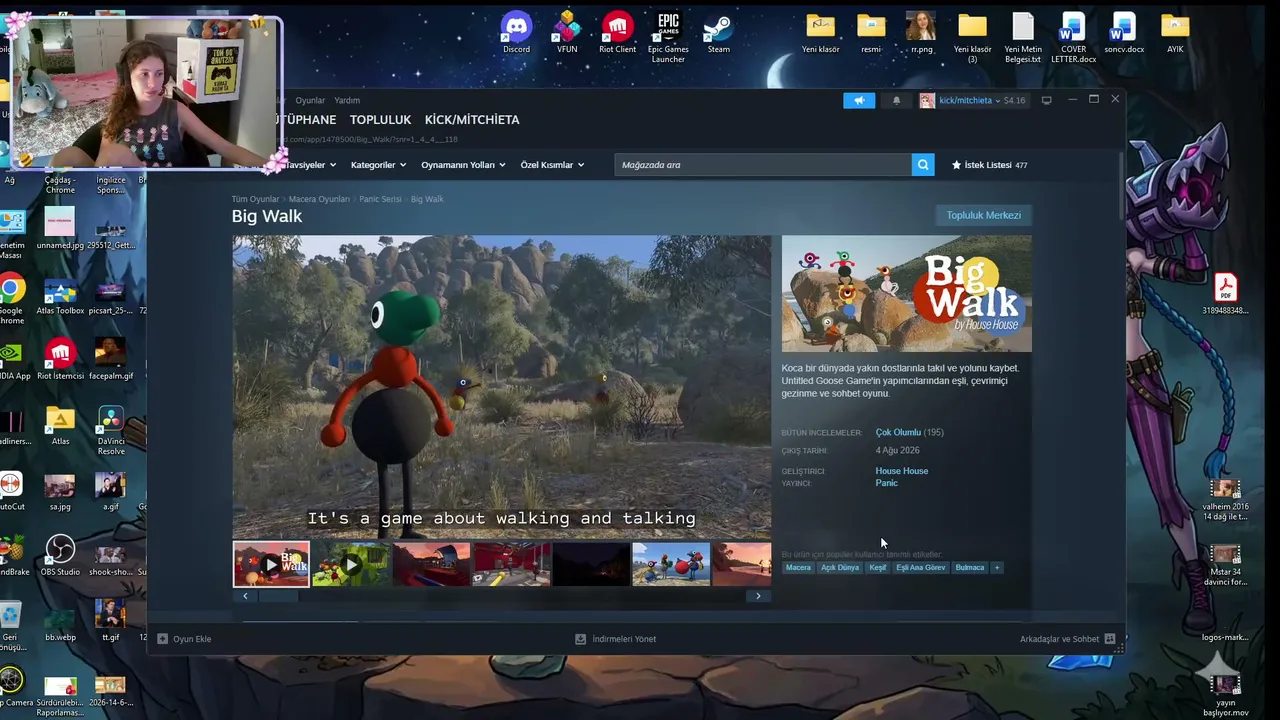Open the Oyunlar menu in Steam
Image resolution: width=1280 pixels, height=720 pixels.
point(310,101)
